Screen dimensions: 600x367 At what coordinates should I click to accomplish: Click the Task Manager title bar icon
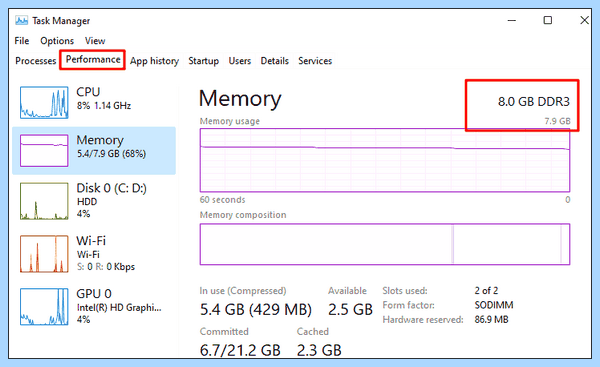[x=21, y=20]
